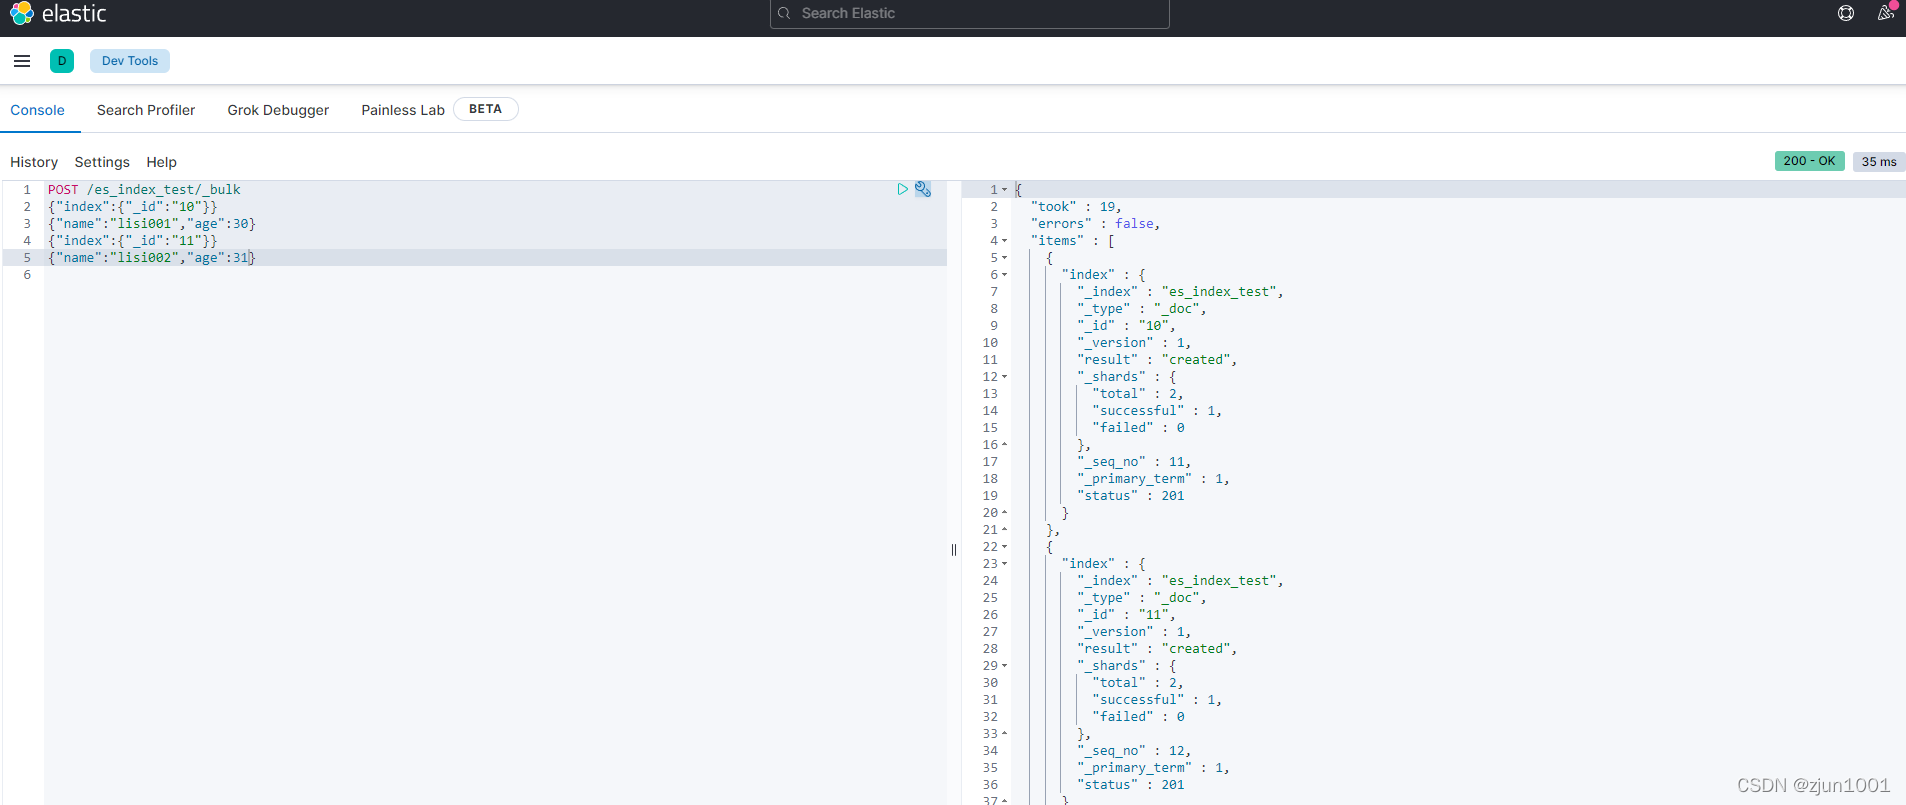Click the BETA badge beside Painless Lab
Viewport: 1906px width, 805px height.
tap(485, 109)
